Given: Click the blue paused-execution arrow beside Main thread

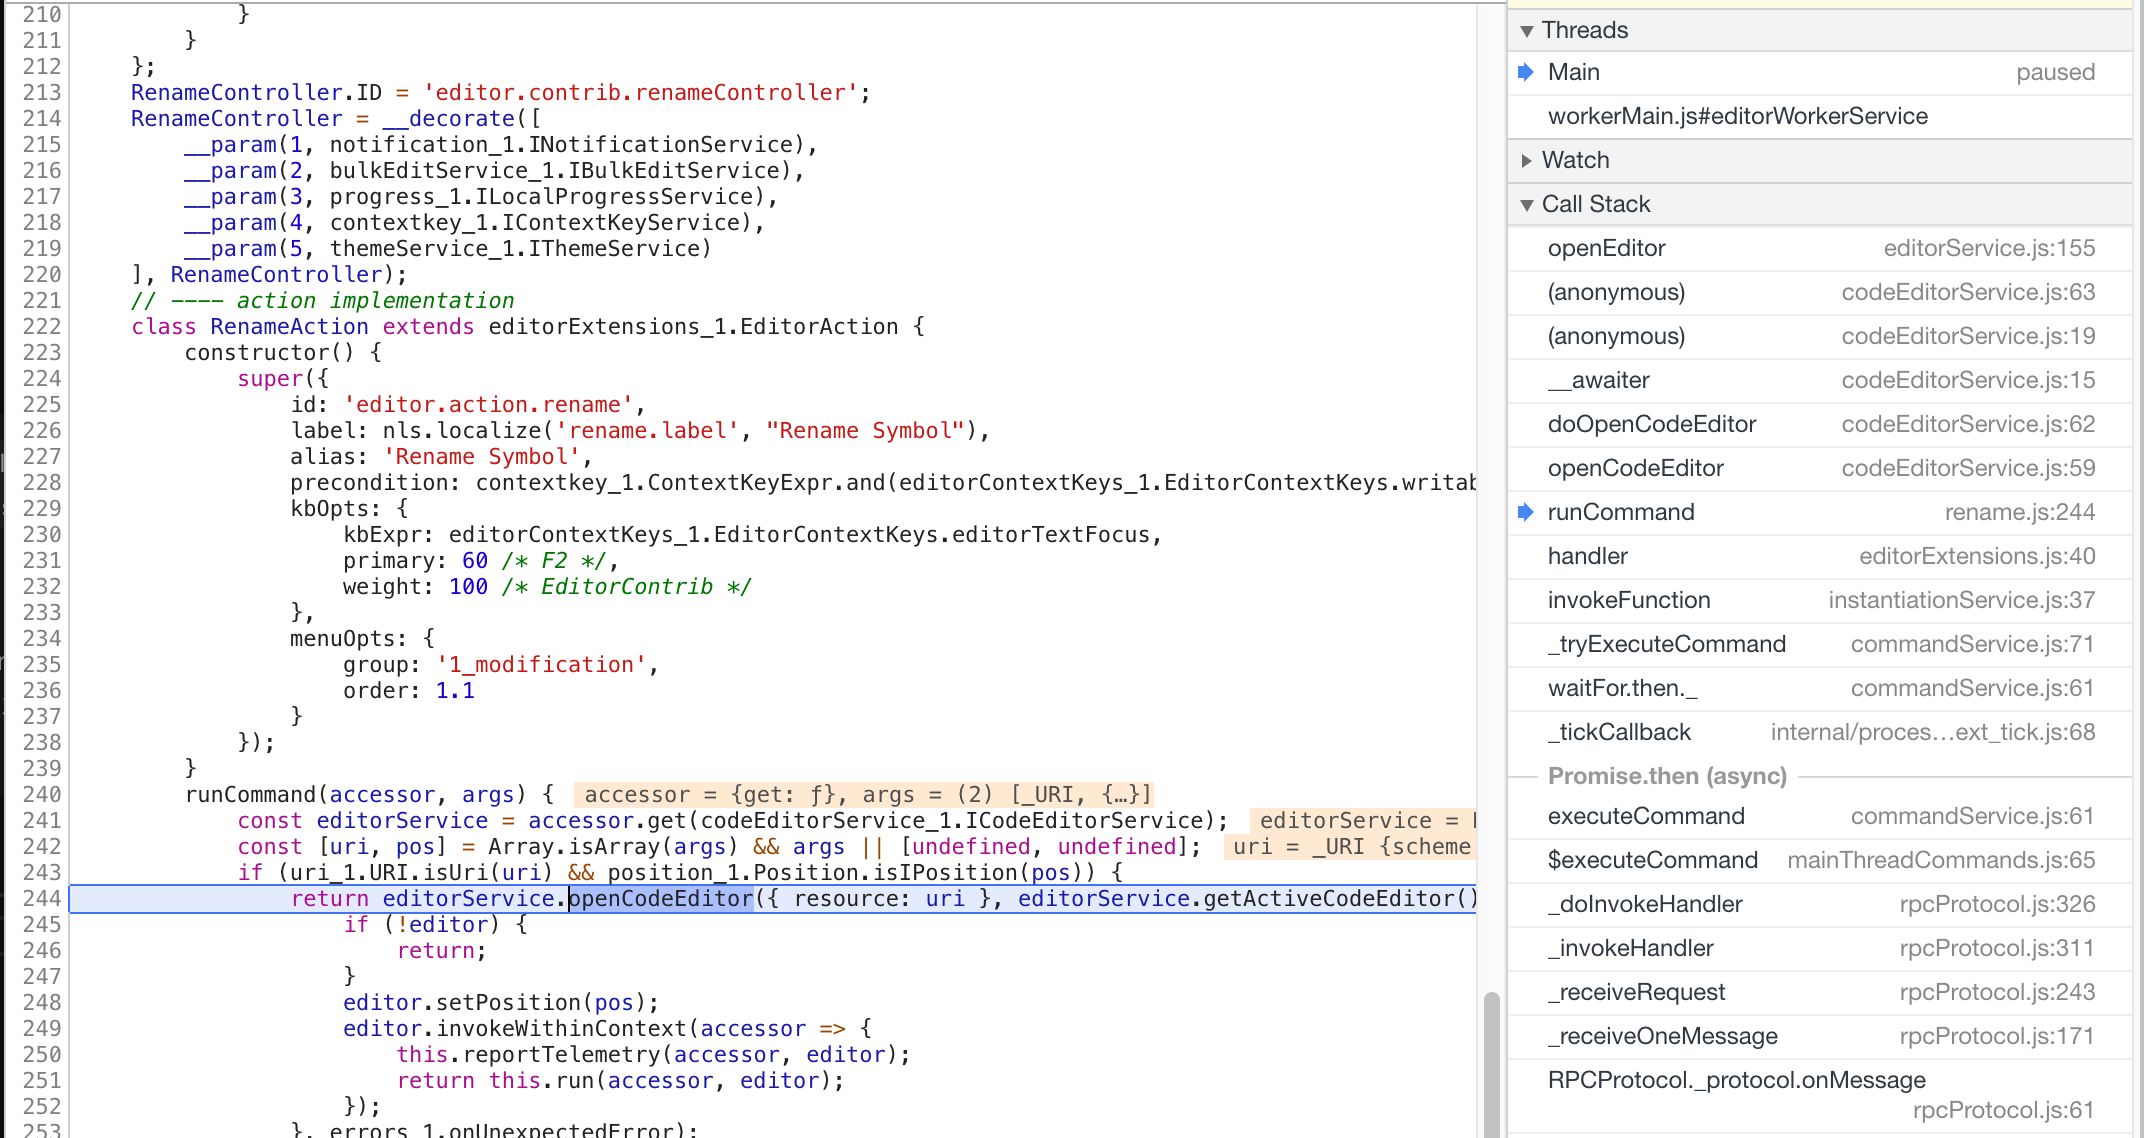Looking at the screenshot, I should 1525,71.
